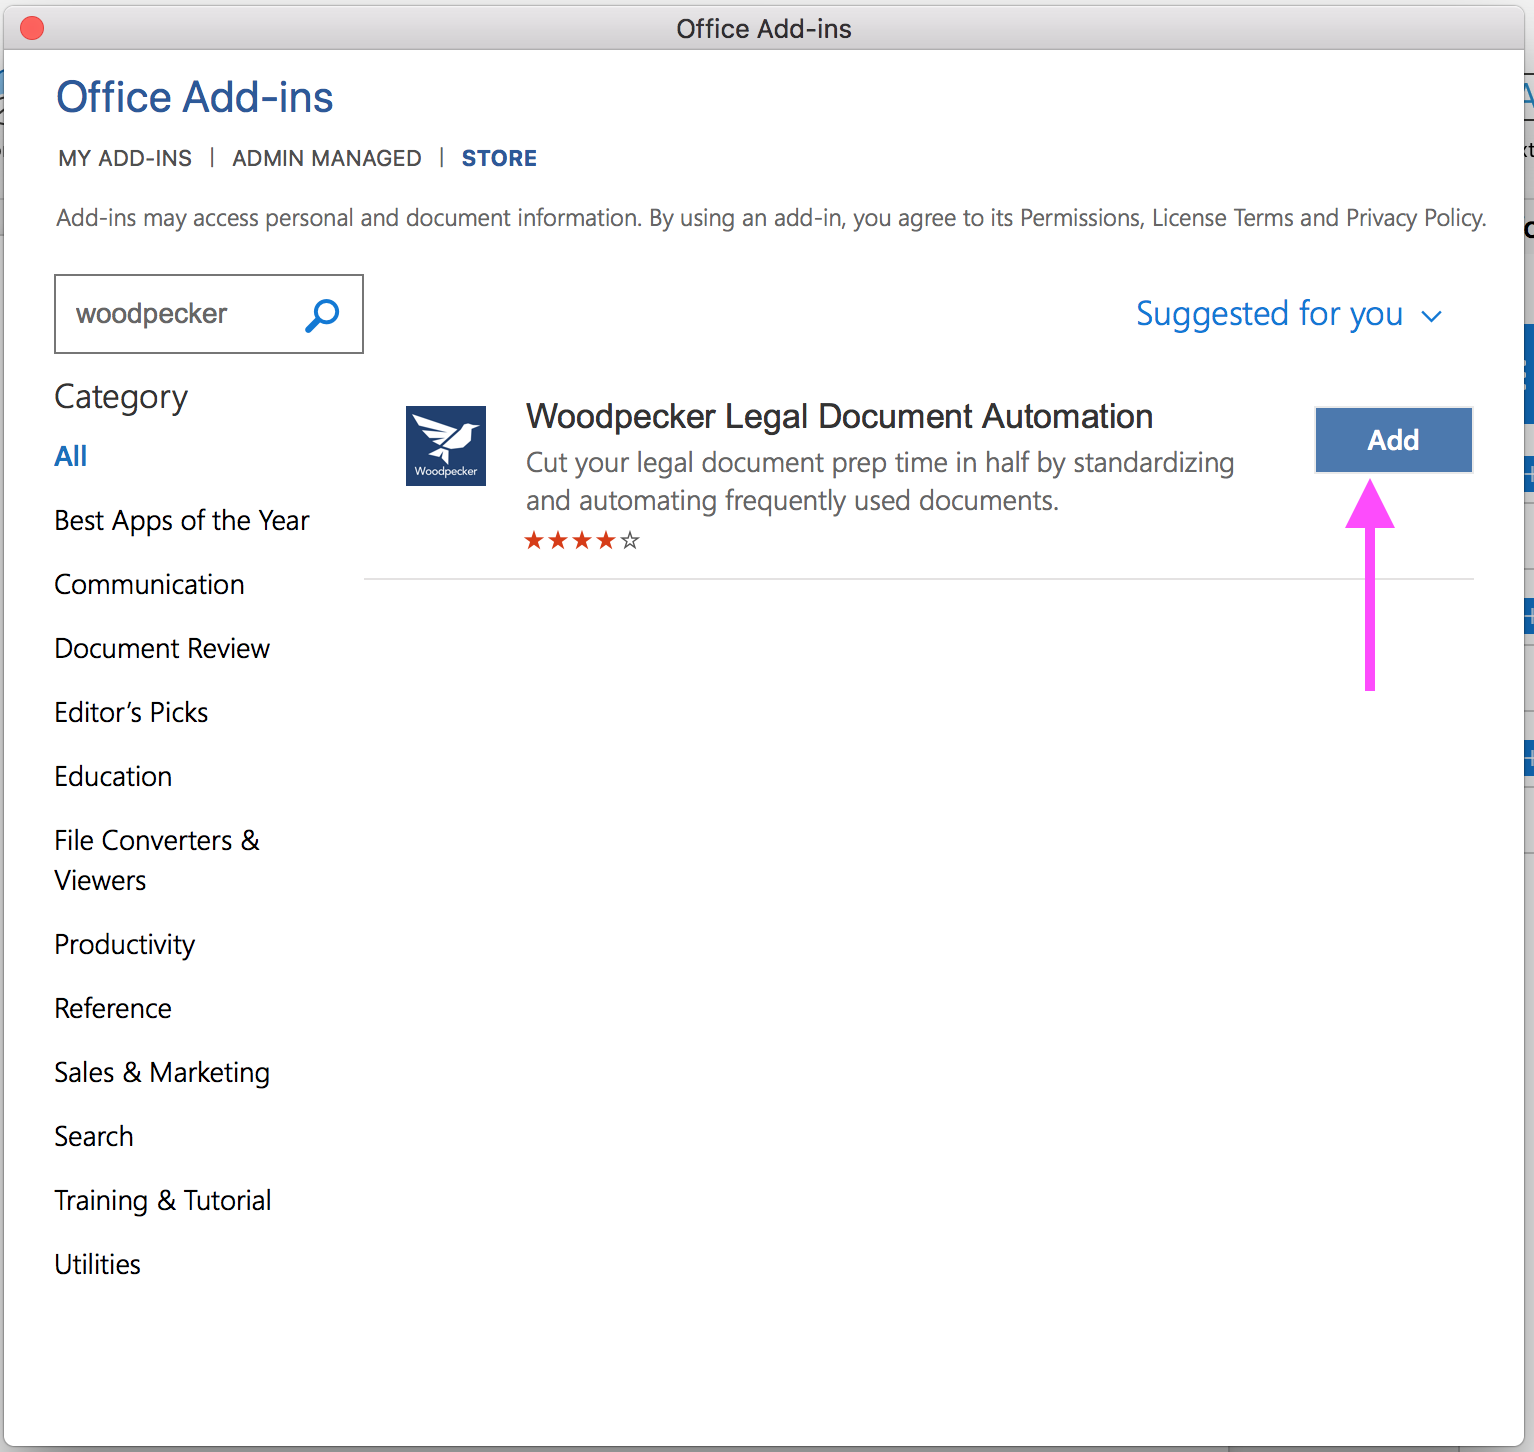Image resolution: width=1534 pixels, height=1452 pixels.
Task: Browse the Training & Tutorial category
Action: coord(163,1201)
